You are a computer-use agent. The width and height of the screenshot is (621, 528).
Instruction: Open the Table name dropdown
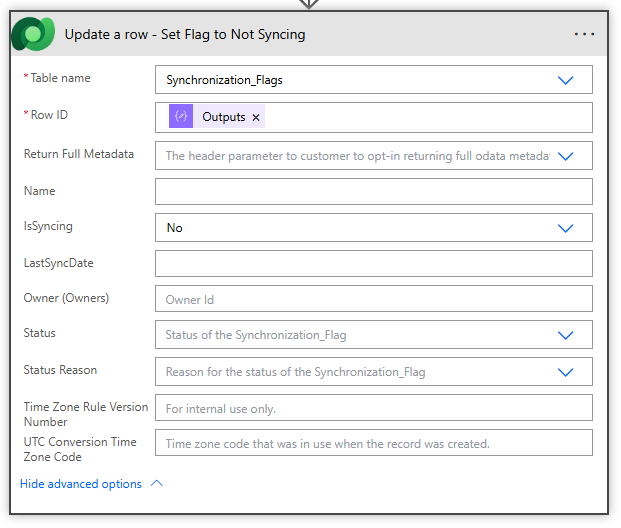[x=565, y=80]
